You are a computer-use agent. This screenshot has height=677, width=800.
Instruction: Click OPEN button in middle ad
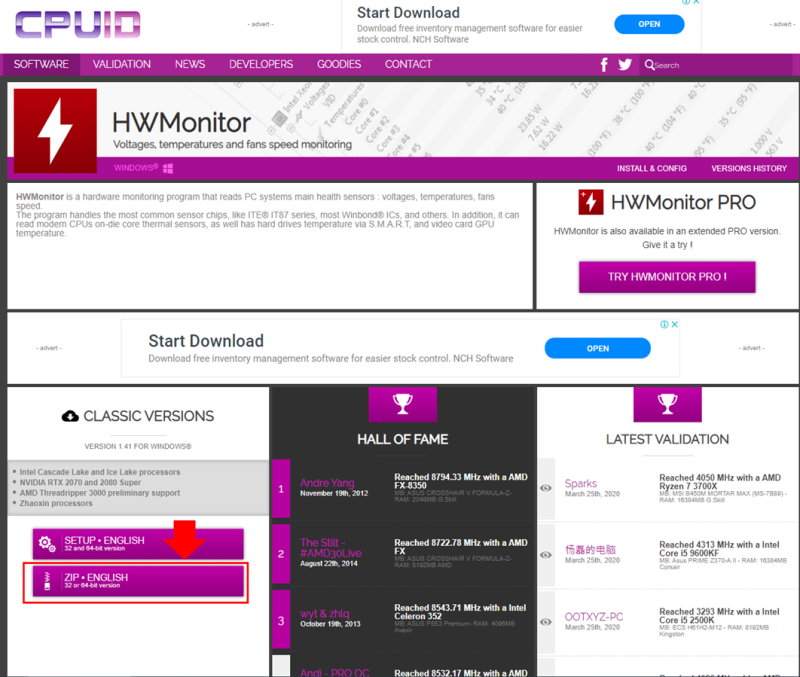coord(597,348)
